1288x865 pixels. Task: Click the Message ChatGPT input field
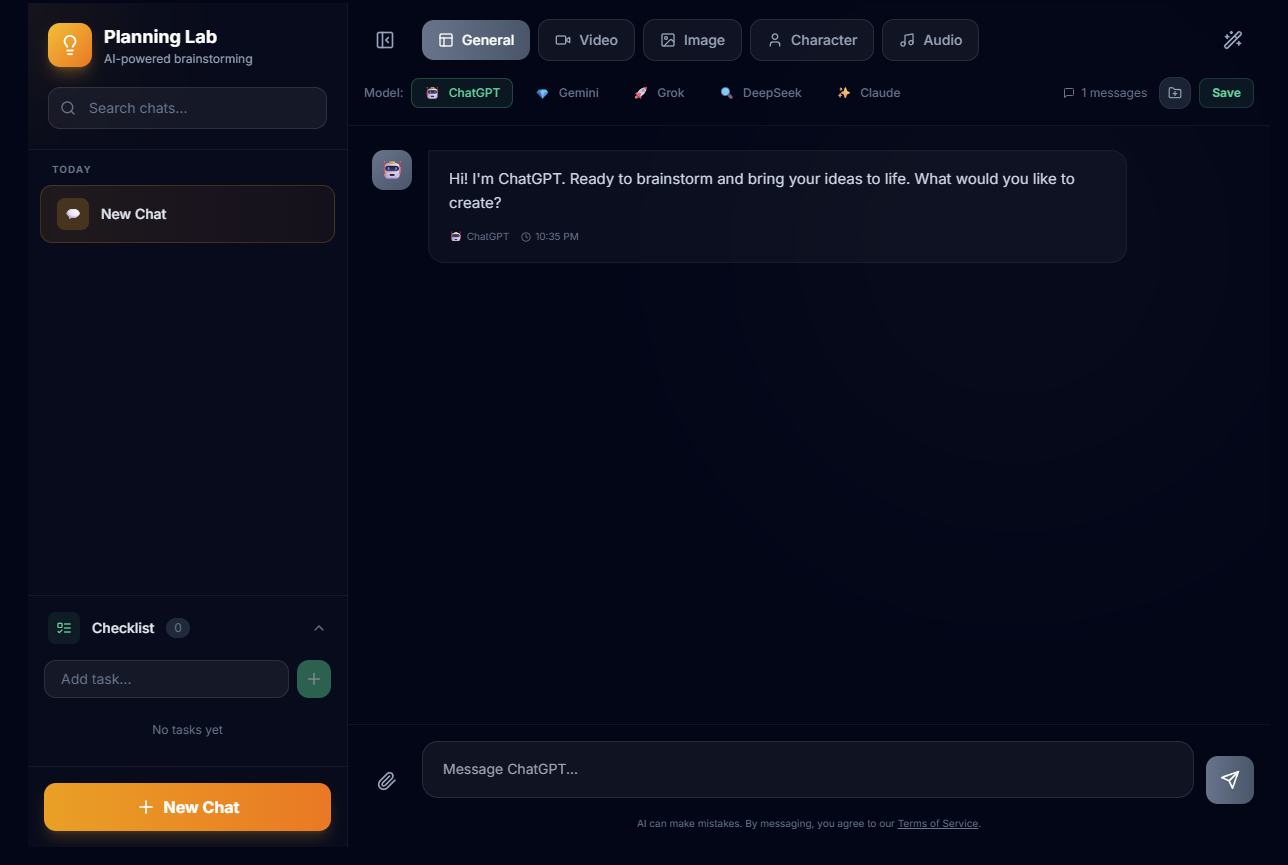coord(807,769)
